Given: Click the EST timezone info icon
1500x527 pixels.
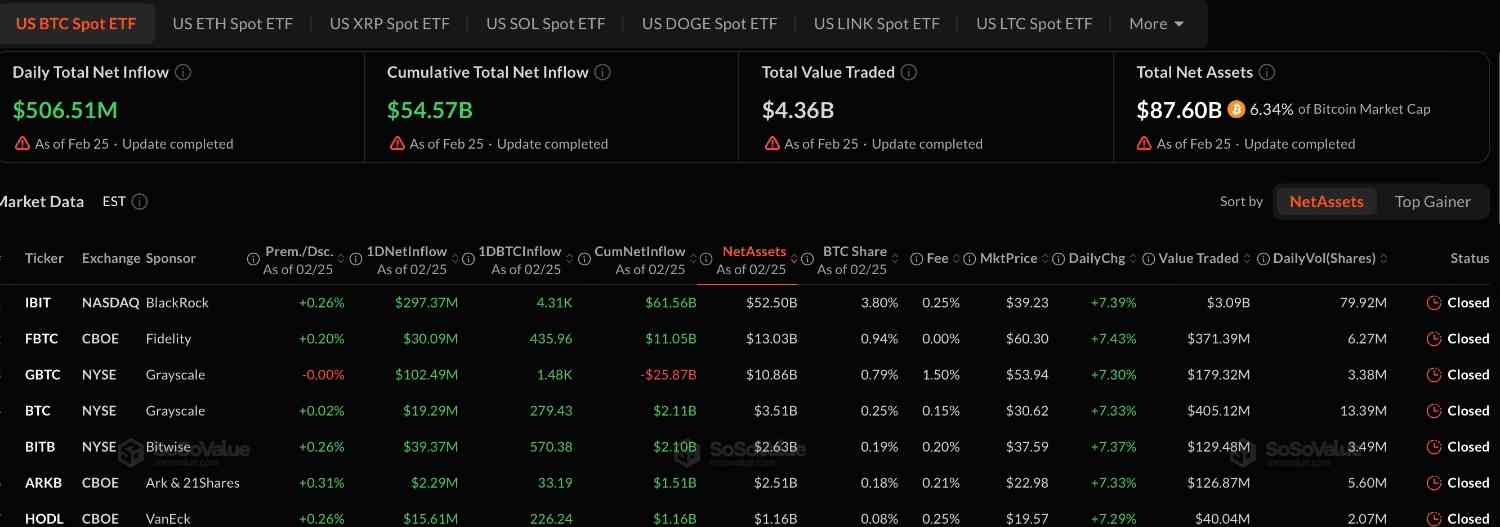Looking at the screenshot, I should point(140,202).
